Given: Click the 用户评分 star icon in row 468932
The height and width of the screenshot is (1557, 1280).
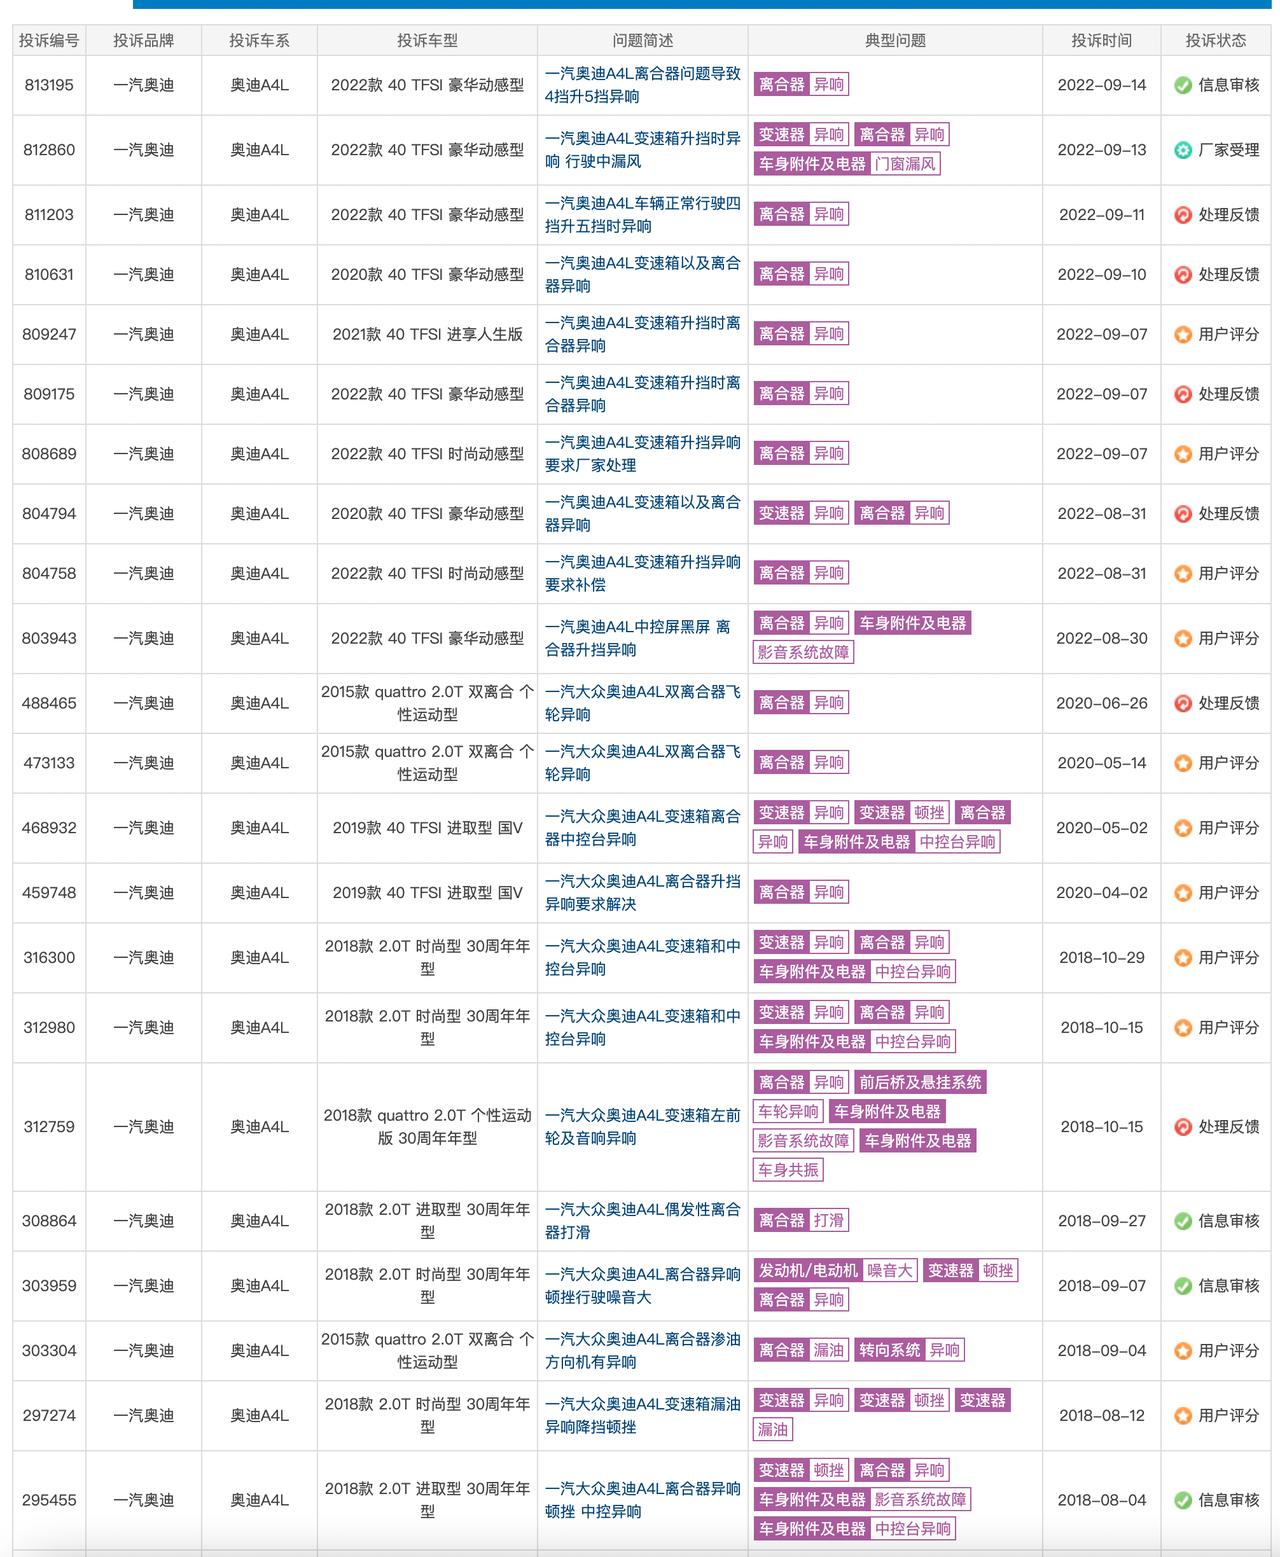Looking at the screenshot, I should 1183,828.
